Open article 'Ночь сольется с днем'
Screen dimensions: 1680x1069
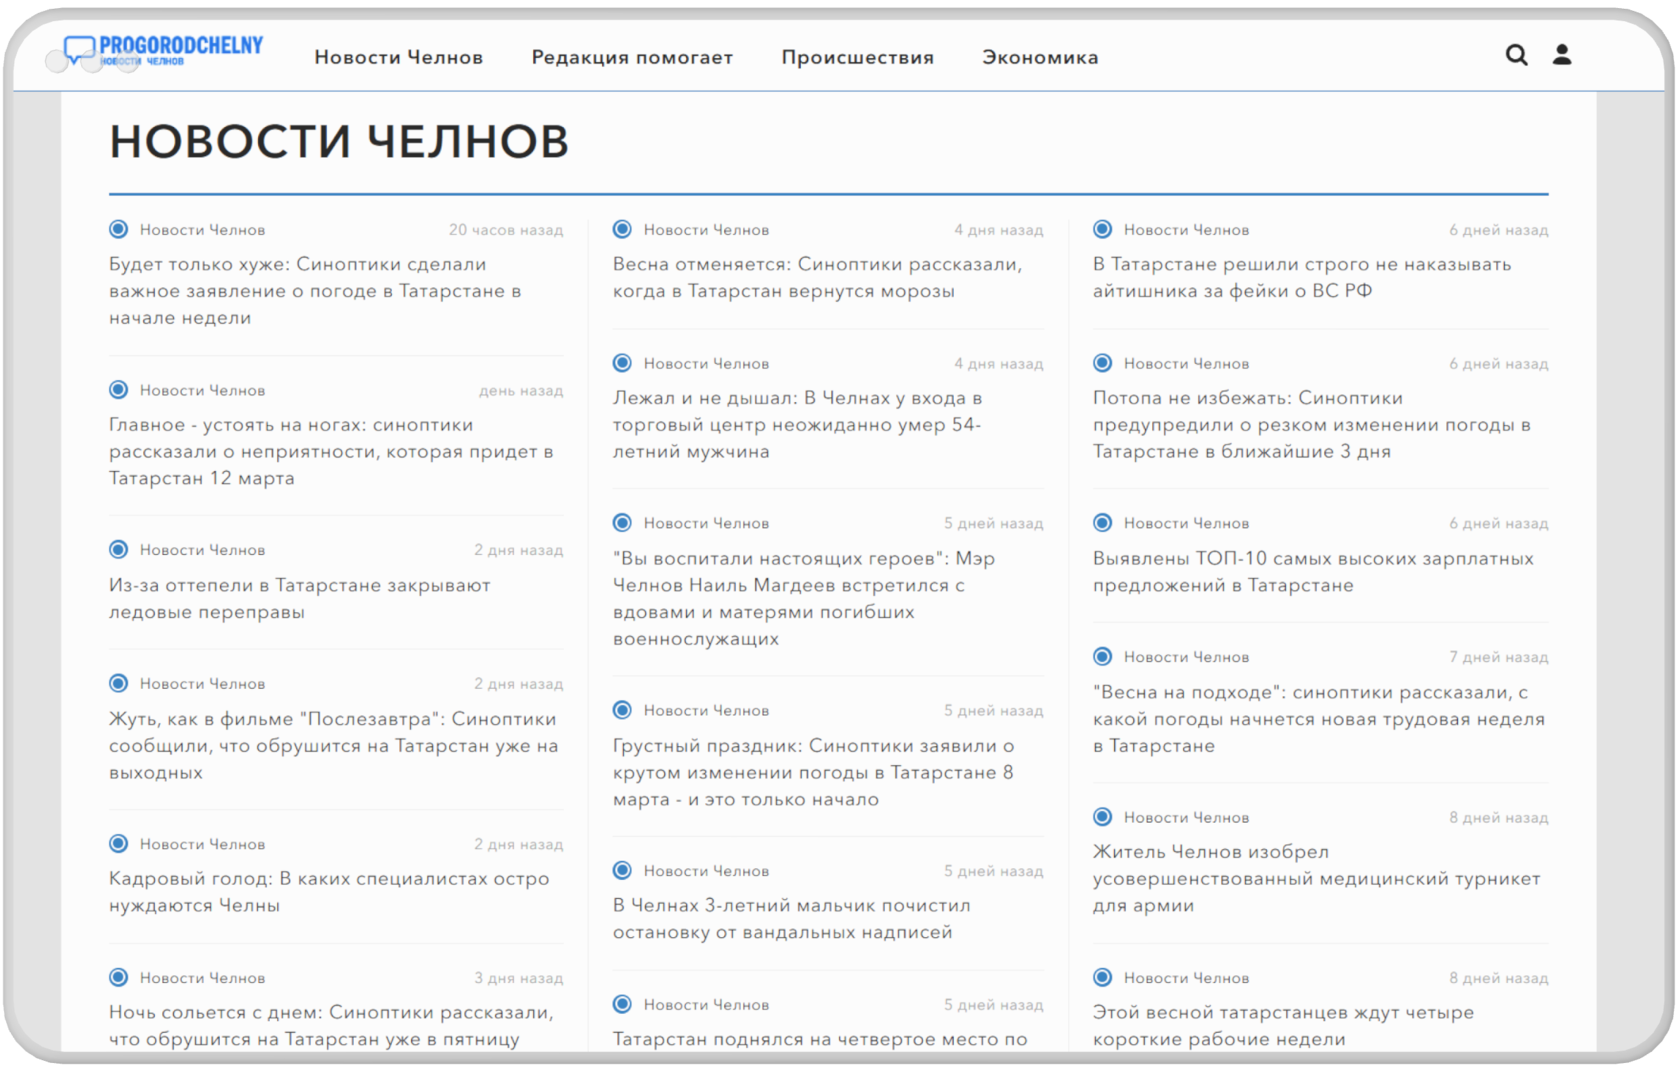click(x=331, y=1025)
